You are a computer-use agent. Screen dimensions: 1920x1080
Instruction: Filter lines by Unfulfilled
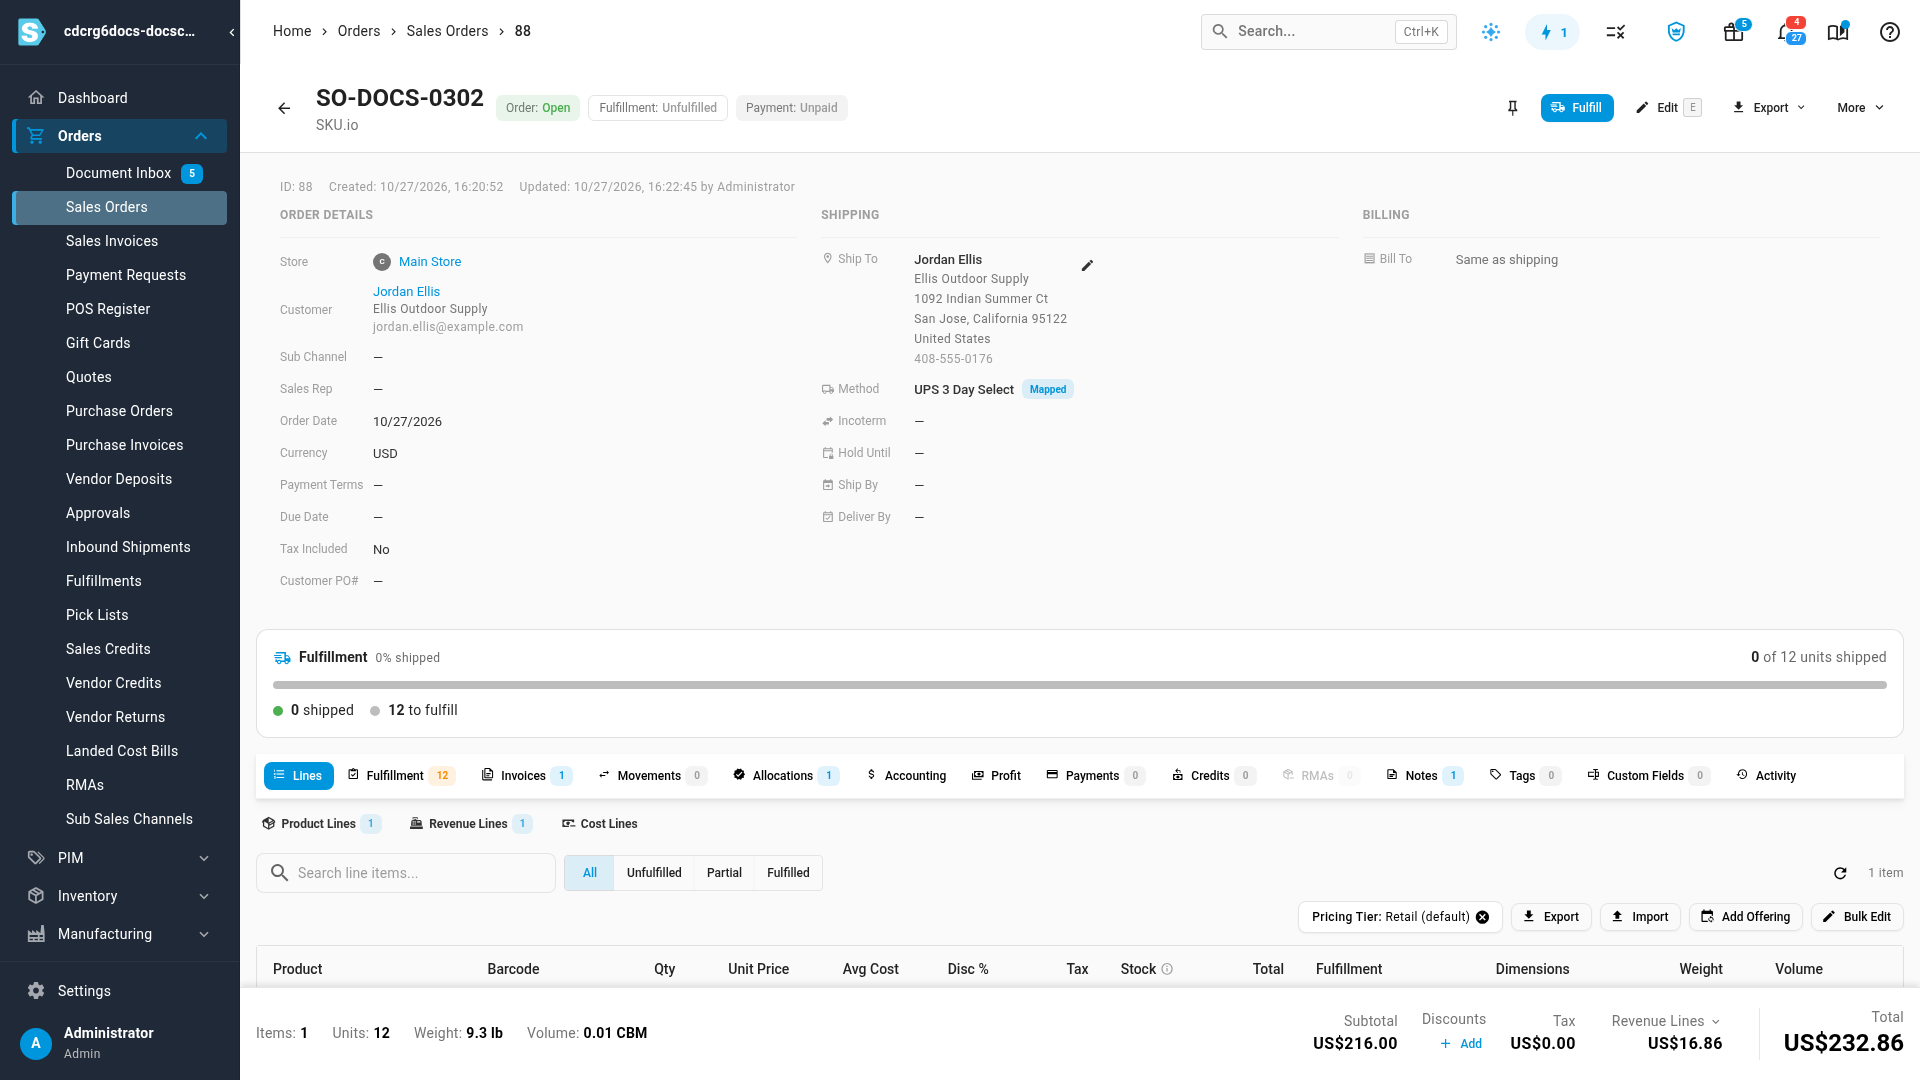[x=654, y=873]
